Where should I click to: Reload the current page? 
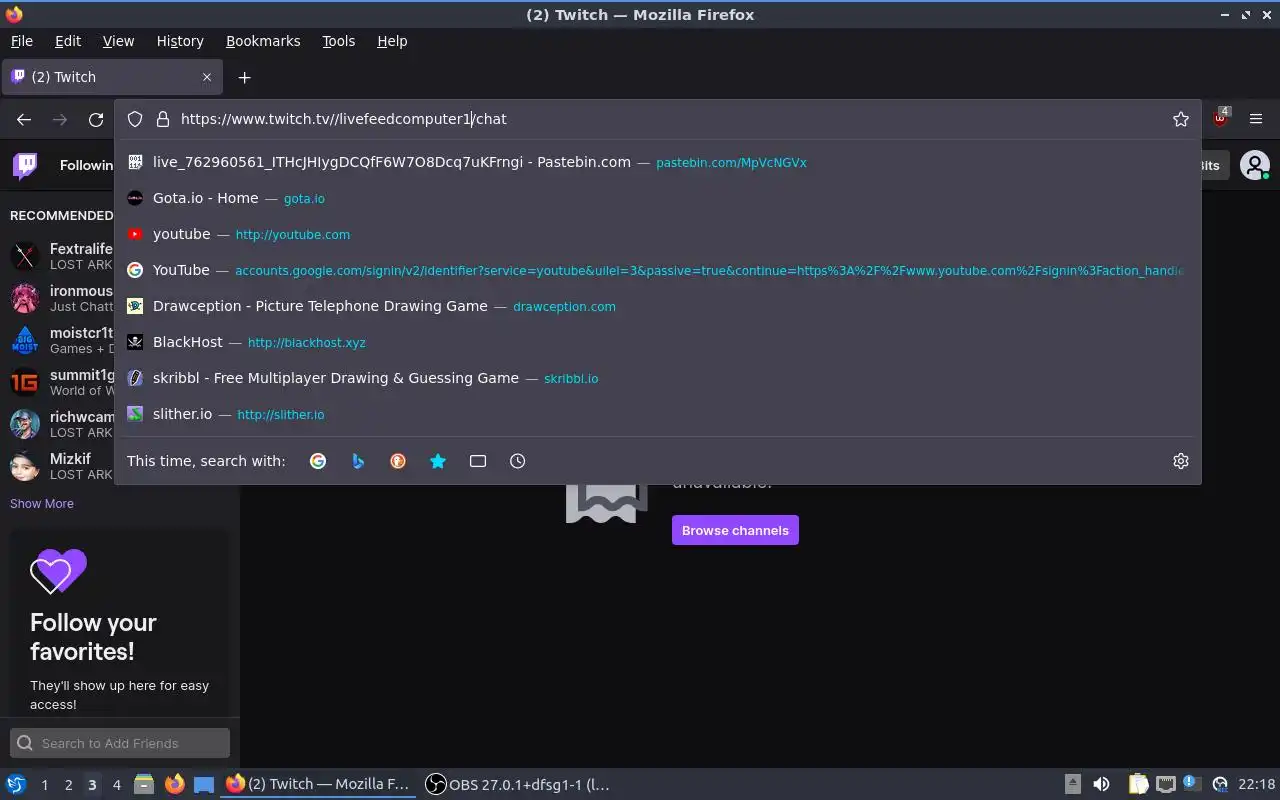tap(96, 119)
